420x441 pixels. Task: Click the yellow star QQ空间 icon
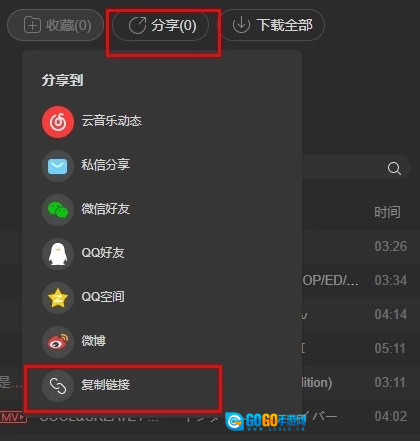[x=58, y=298]
